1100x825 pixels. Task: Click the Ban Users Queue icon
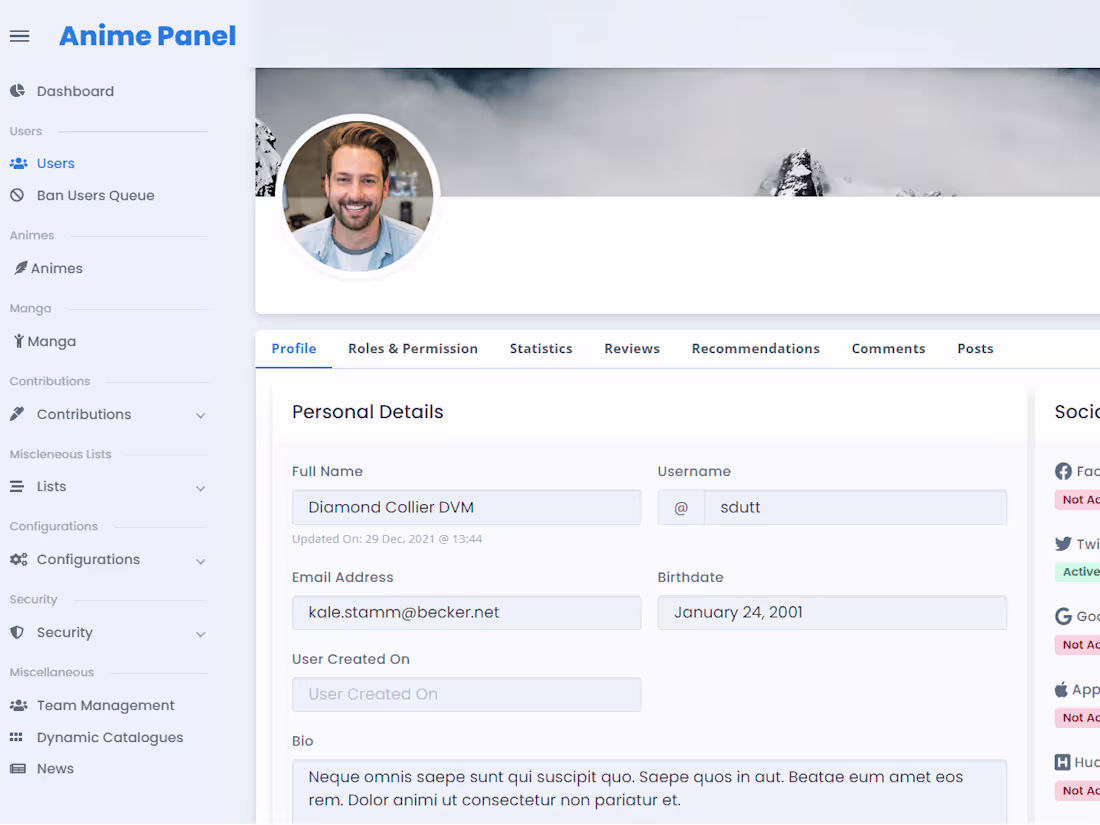[x=16, y=195]
